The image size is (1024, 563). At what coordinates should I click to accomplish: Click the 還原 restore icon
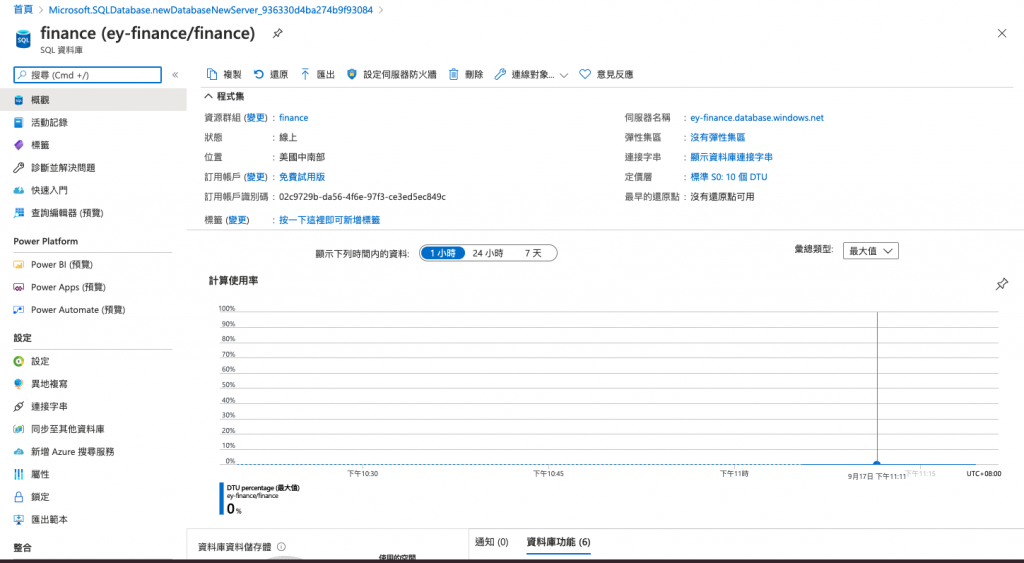tap(259, 74)
